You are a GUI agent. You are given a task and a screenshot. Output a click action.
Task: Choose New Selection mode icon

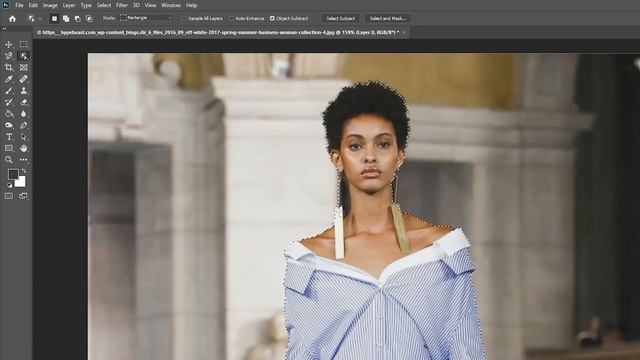point(54,18)
